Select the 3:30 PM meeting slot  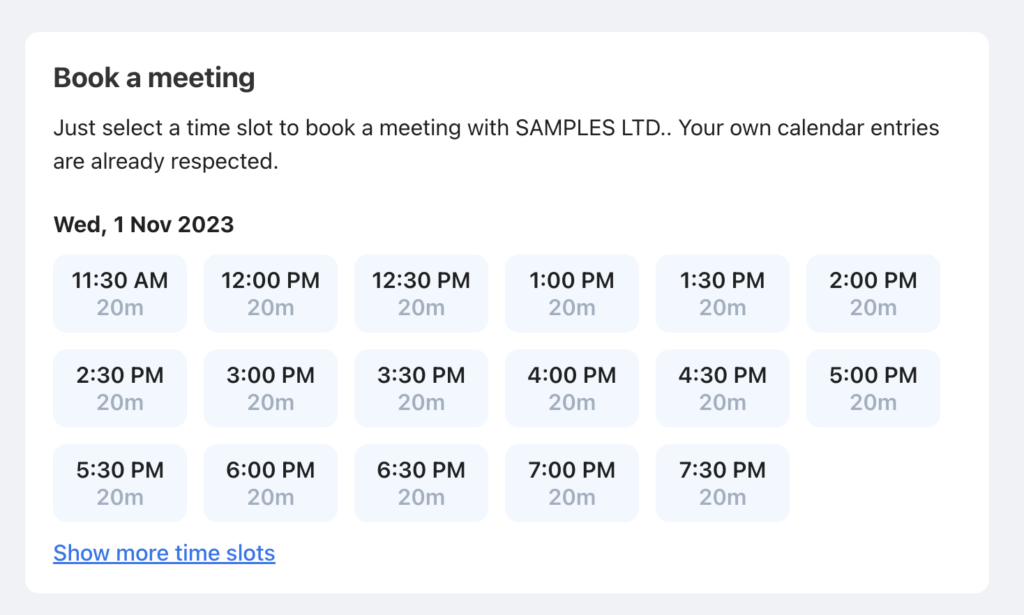[421, 388]
